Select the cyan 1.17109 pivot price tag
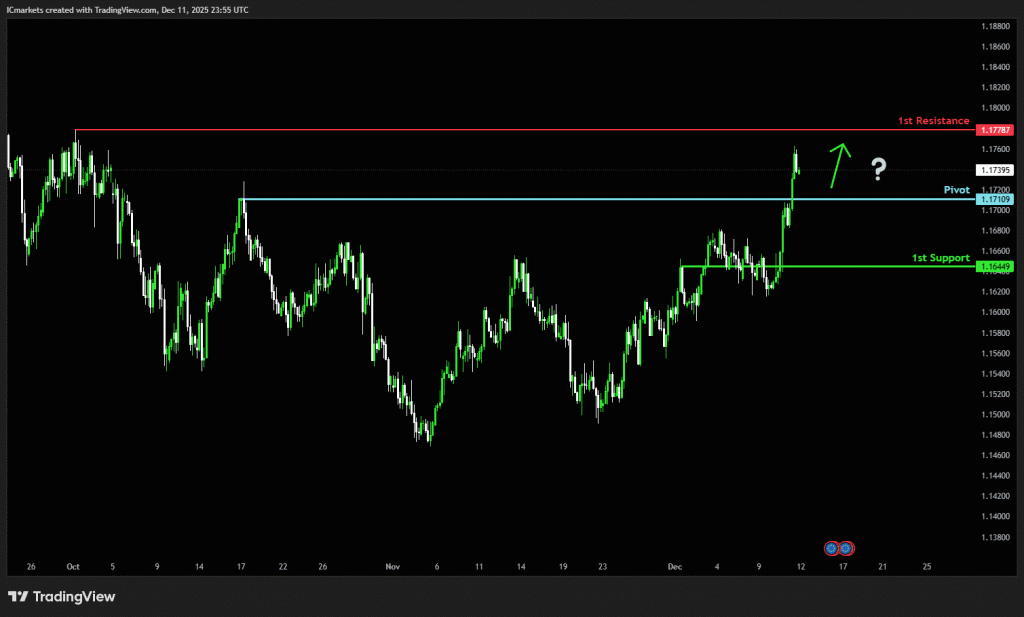 pyautogui.click(x=996, y=200)
